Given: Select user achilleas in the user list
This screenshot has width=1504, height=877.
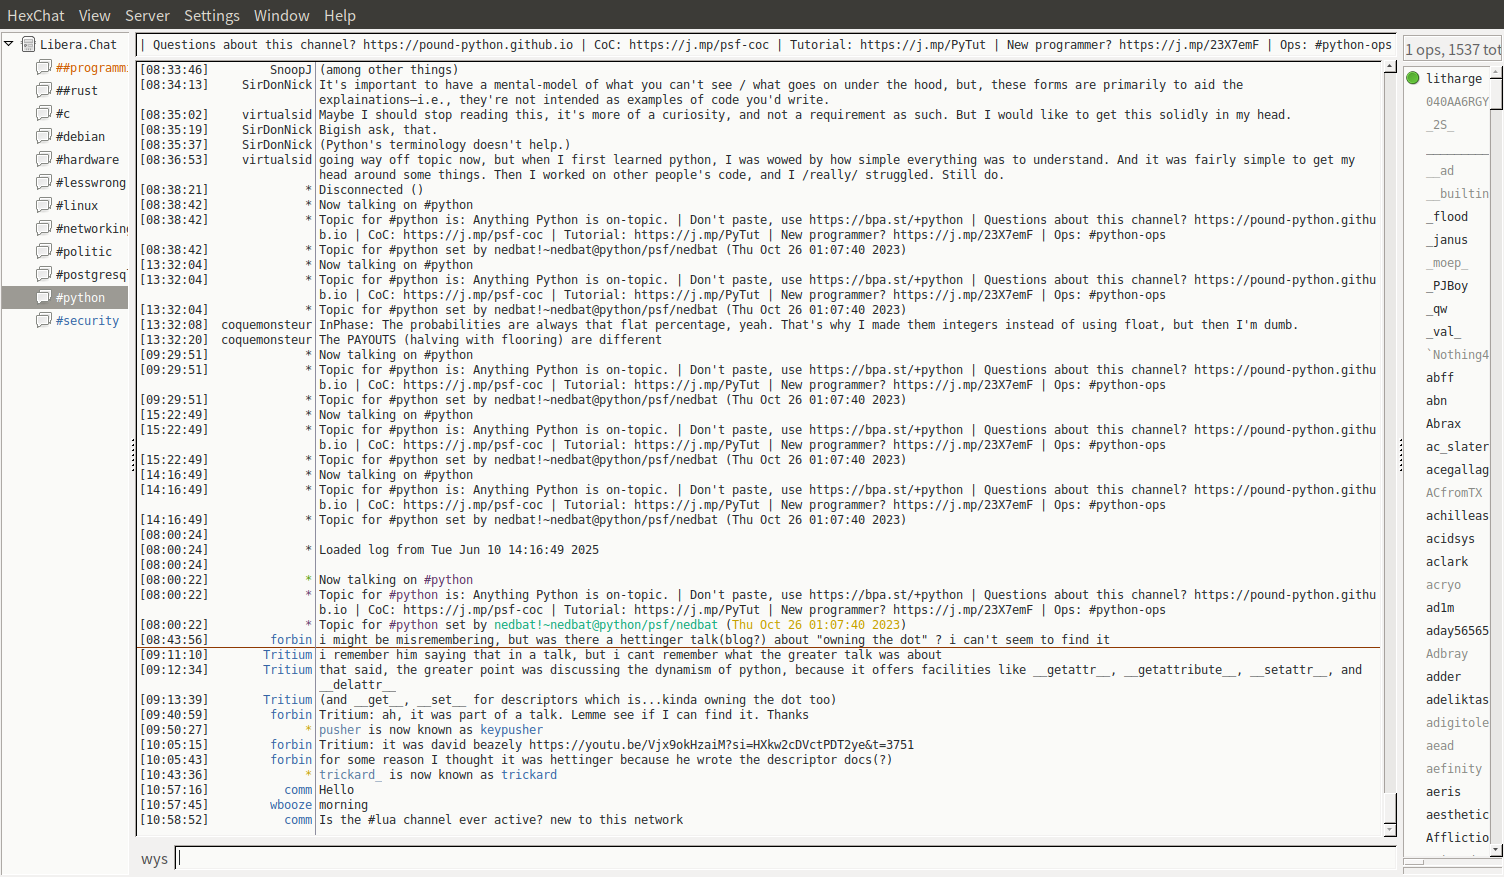Looking at the screenshot, I should [x=1457, y=515].
